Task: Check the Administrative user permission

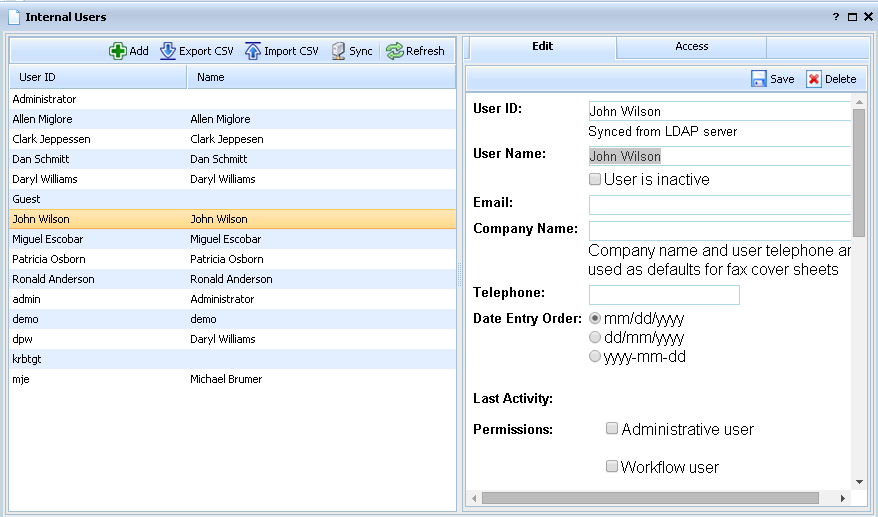Action: point(612,429)
